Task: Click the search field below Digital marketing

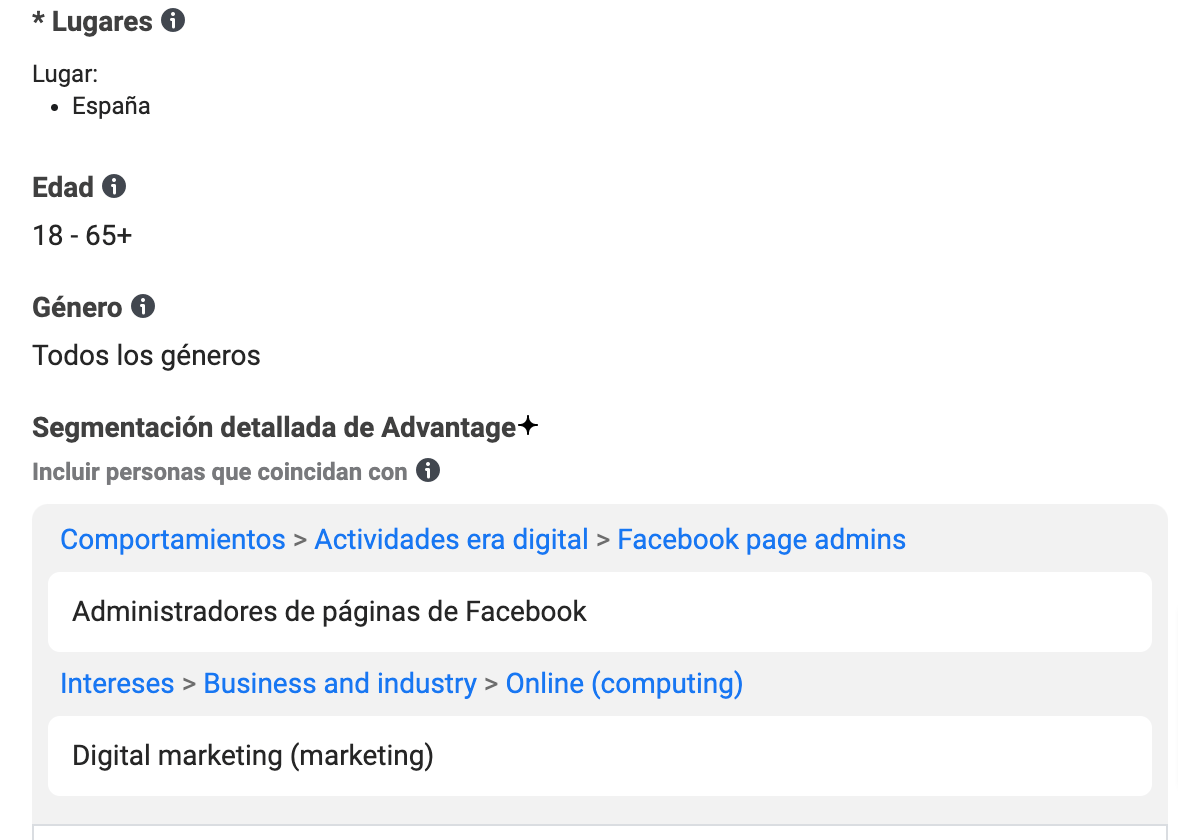Action: (x=600, y=832)
